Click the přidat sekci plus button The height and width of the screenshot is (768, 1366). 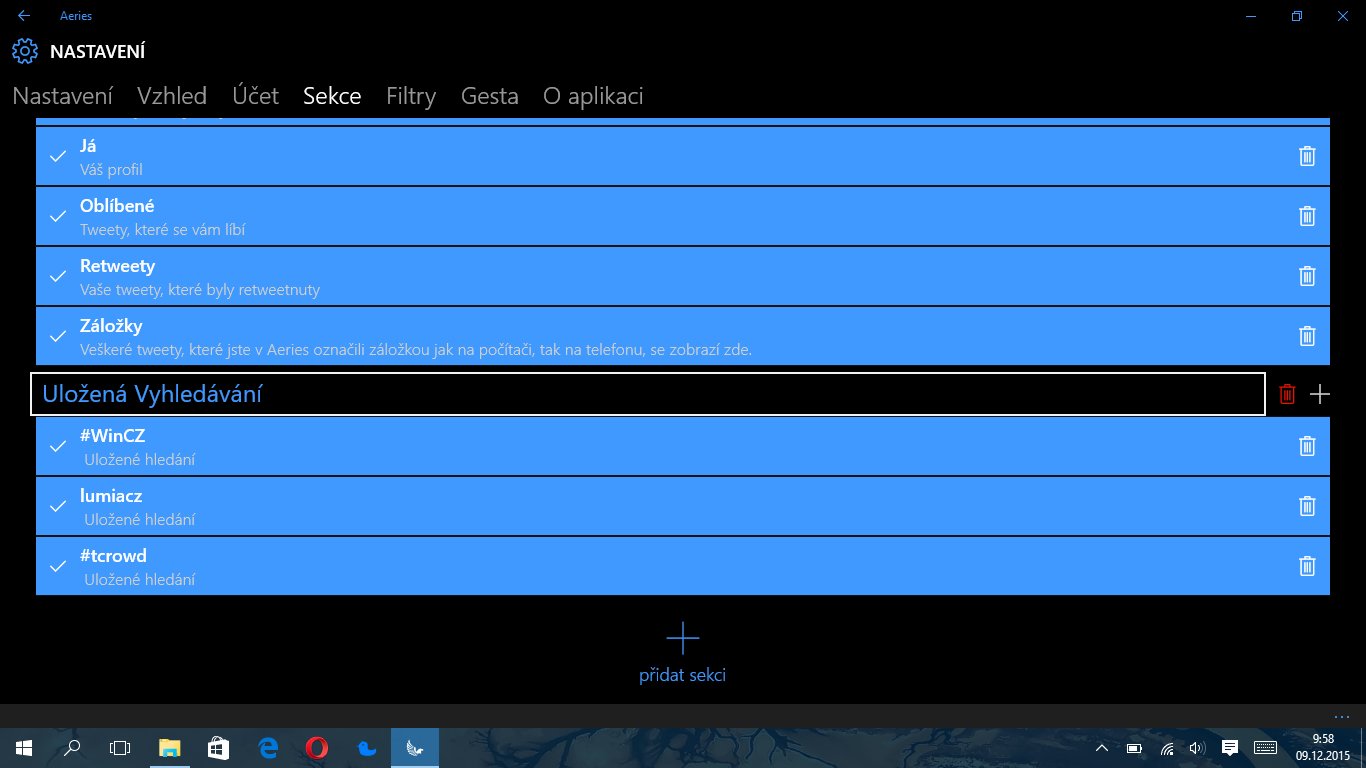pos(682,638)
